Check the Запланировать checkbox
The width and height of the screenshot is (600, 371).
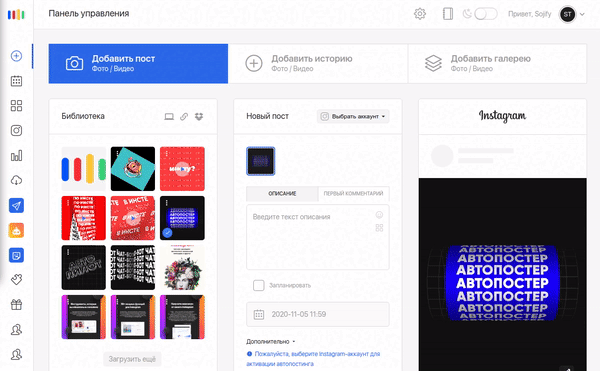pos(259,285)
